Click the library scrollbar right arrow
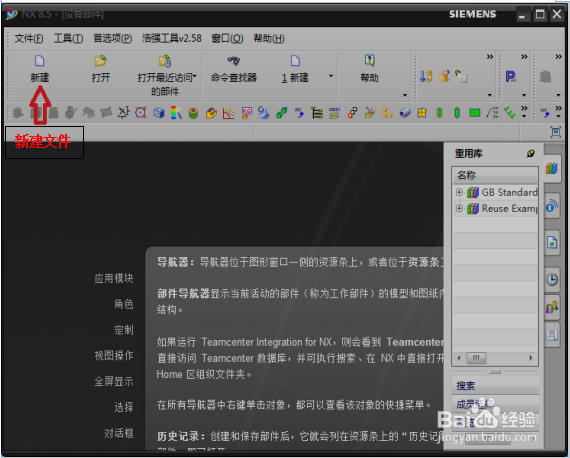 531,358
